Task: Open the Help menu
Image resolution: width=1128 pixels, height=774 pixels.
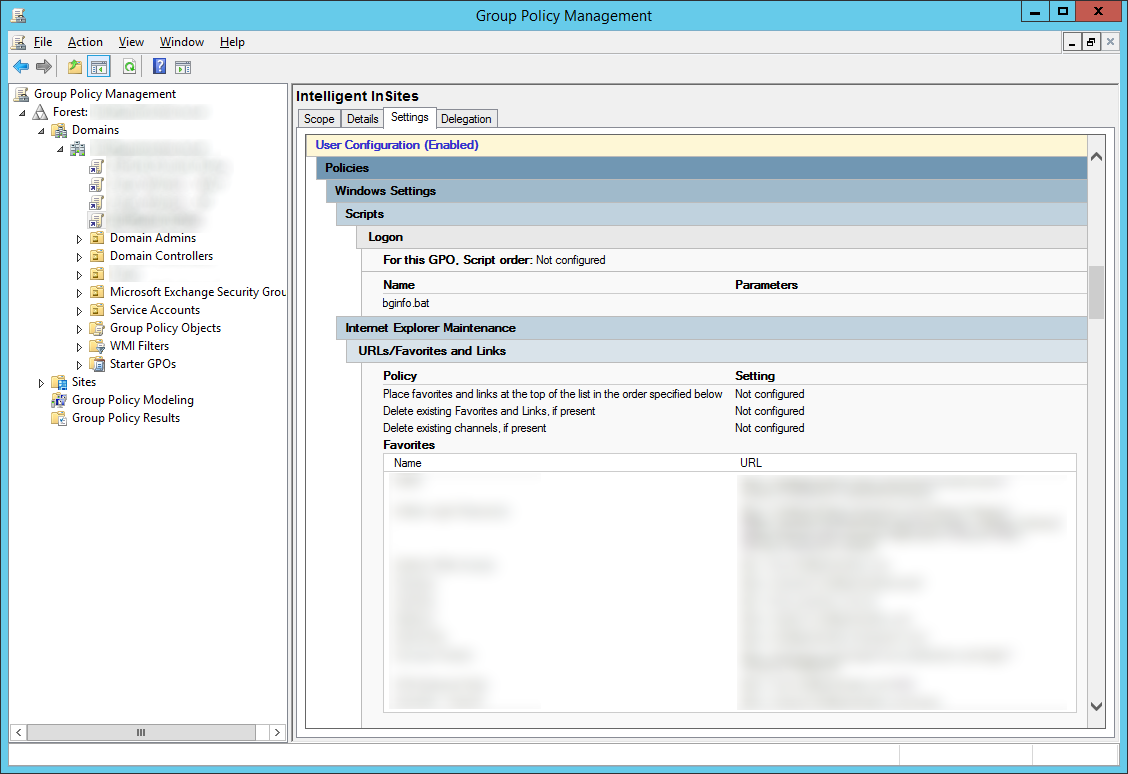Action: pyautogui.click(x=232, y=42)
